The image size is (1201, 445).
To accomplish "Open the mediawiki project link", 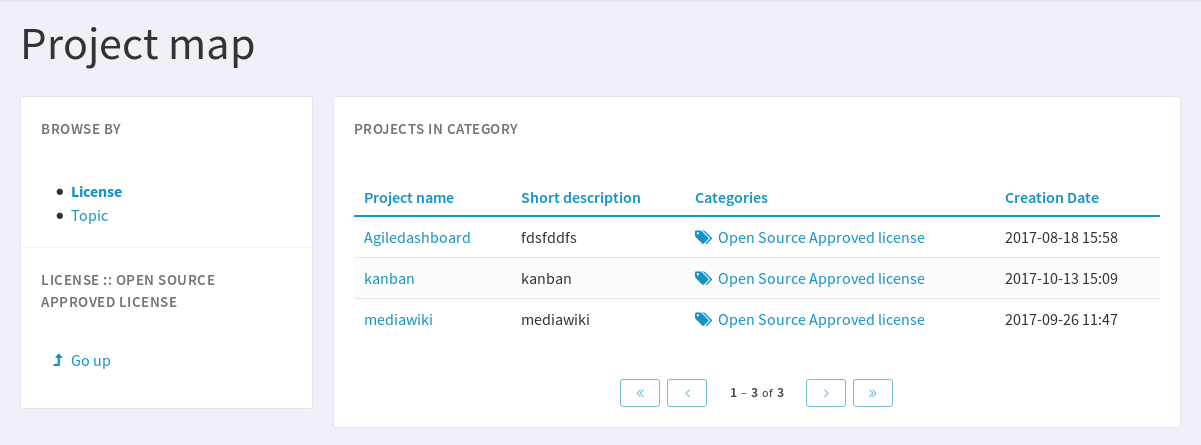I will 398,320.
